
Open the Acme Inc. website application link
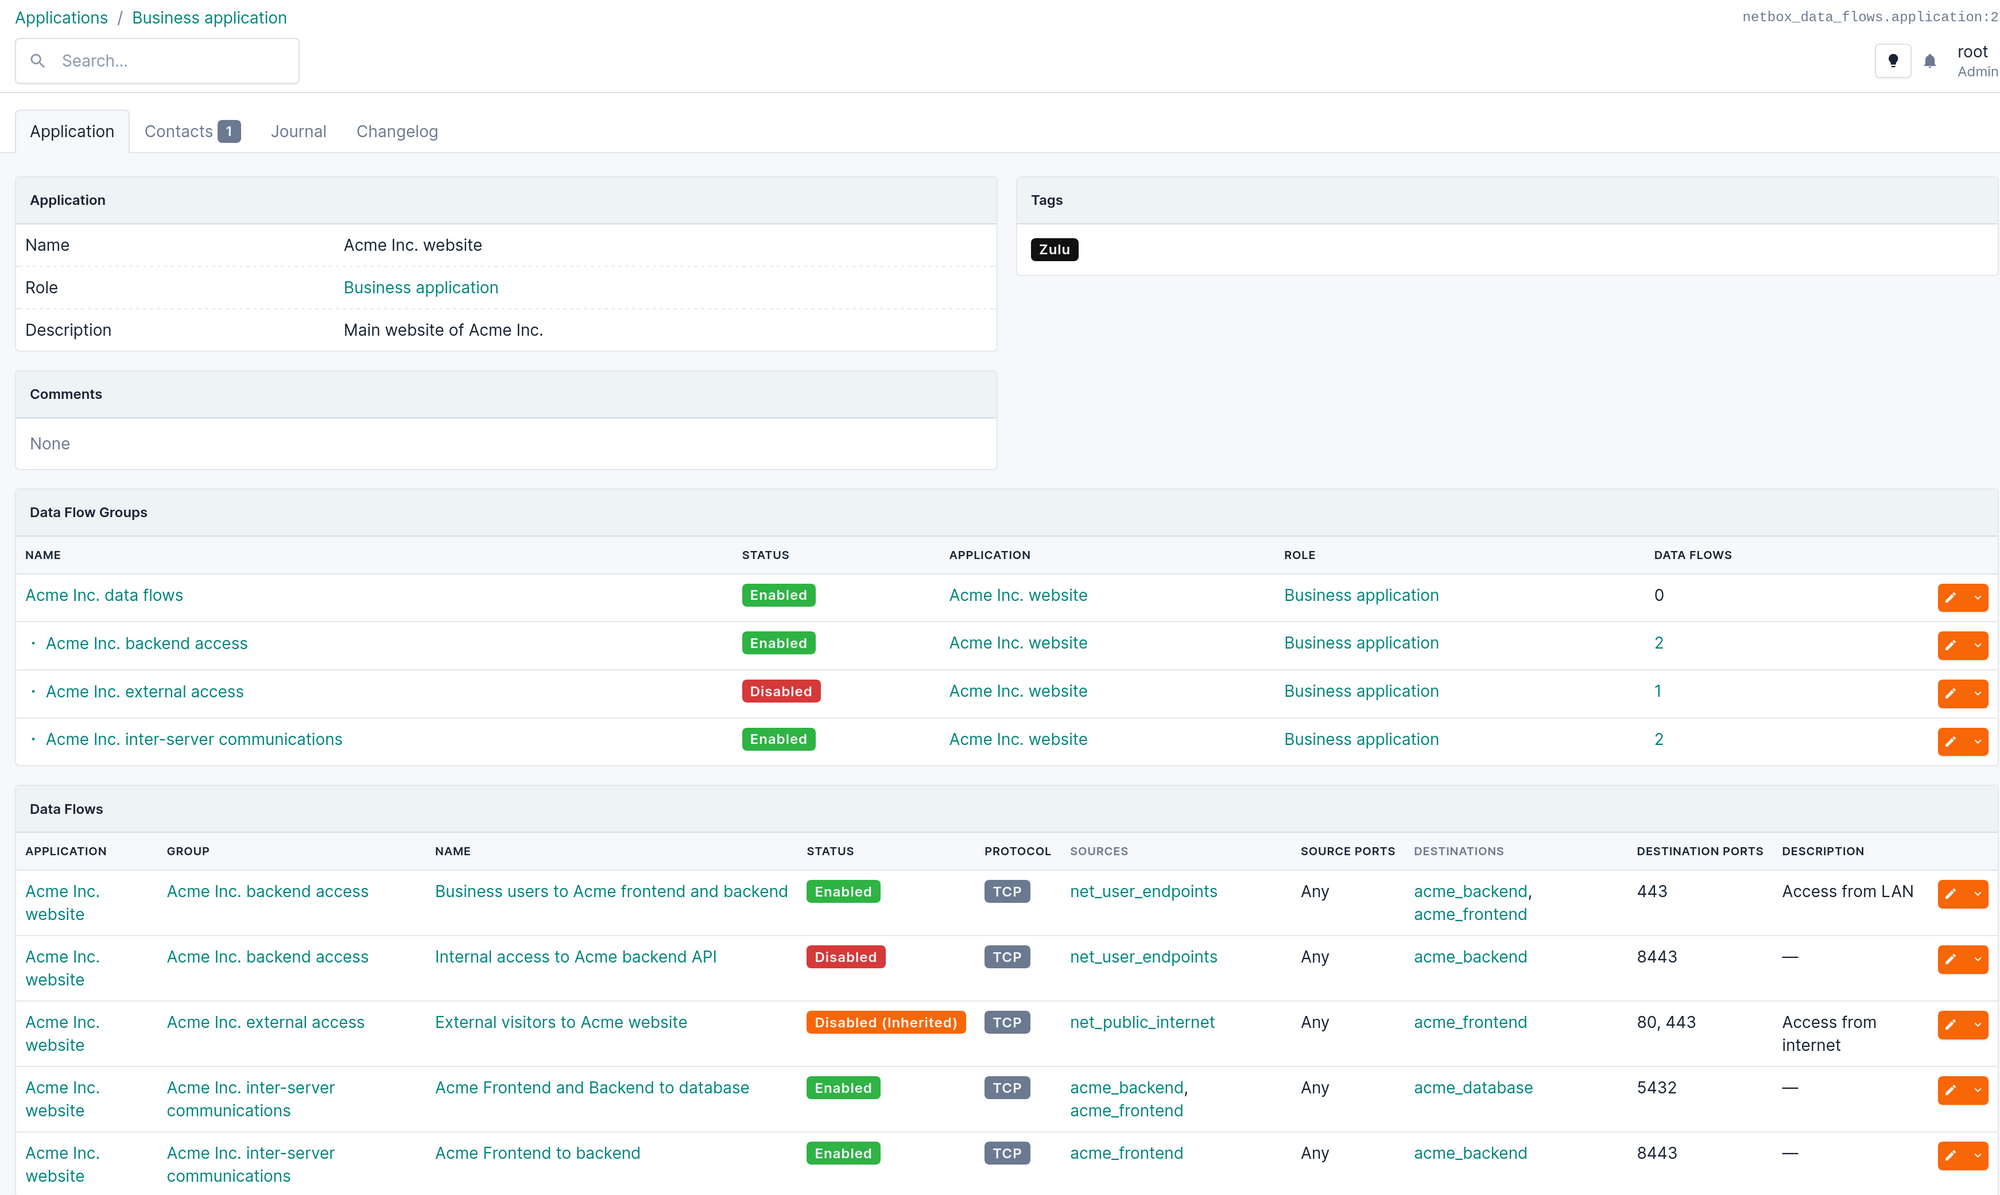click(1016, 593)
